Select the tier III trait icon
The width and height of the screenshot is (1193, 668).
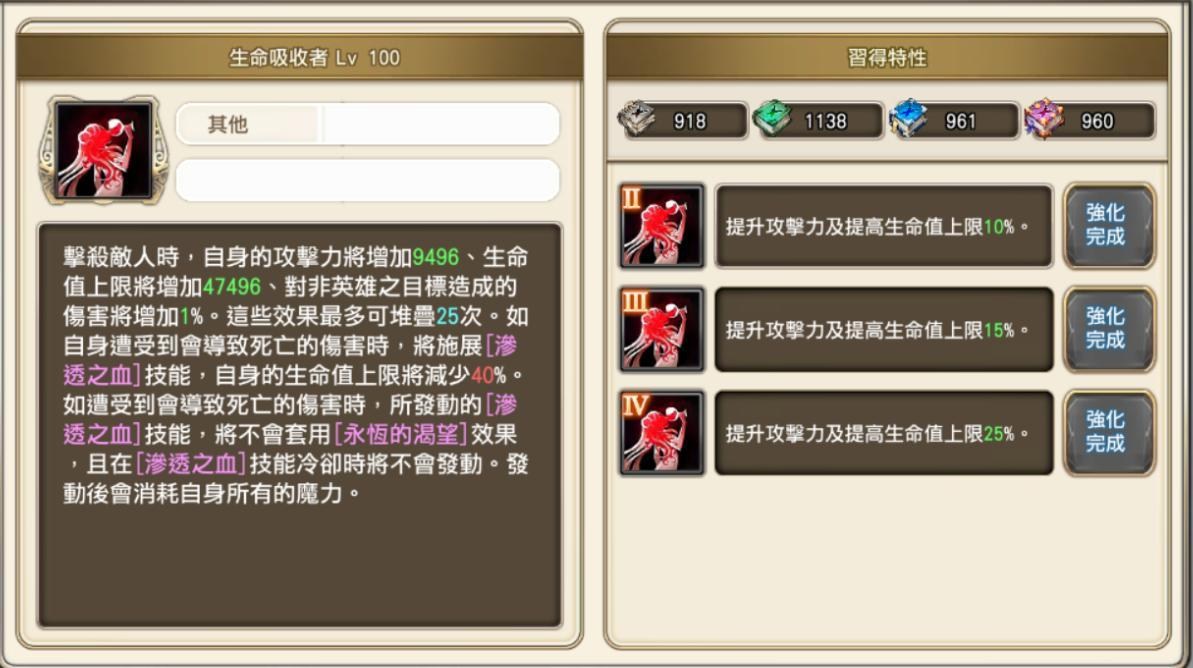(x=662, y=329)
